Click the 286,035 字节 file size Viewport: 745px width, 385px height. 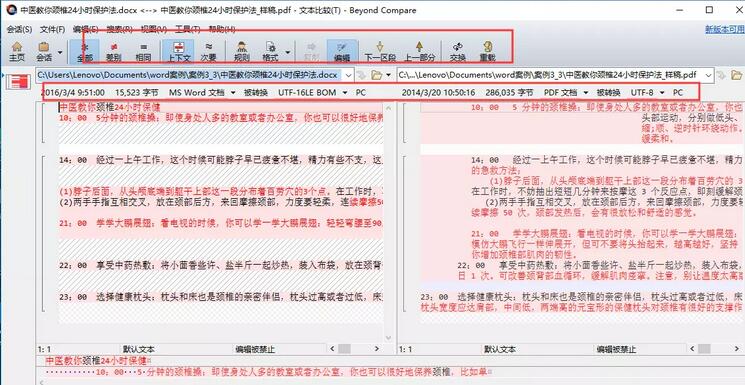(x=510, y=92)
